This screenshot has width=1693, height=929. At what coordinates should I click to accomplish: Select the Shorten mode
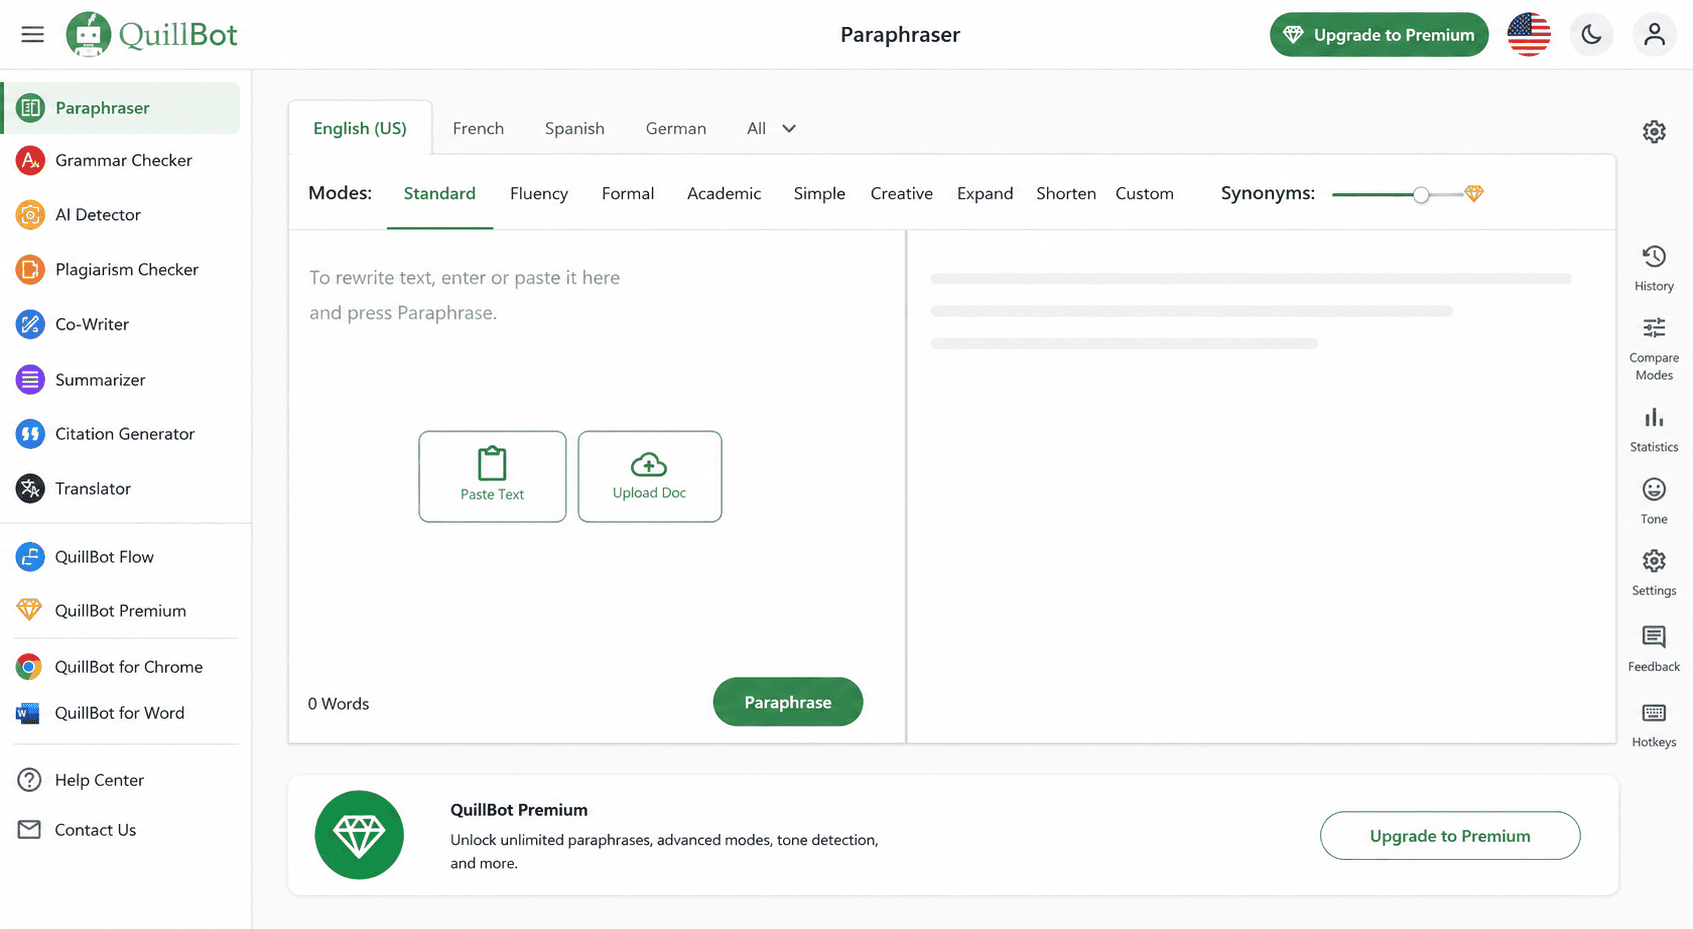pyautogui.click(x=1066, y=194)
